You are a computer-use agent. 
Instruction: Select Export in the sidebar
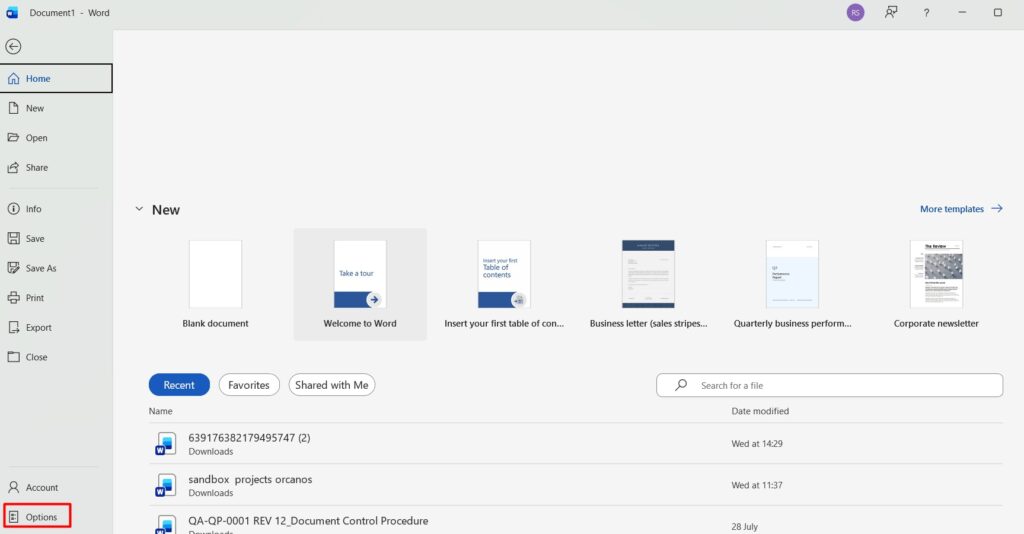pyautogui.click(x=56, y=328)
